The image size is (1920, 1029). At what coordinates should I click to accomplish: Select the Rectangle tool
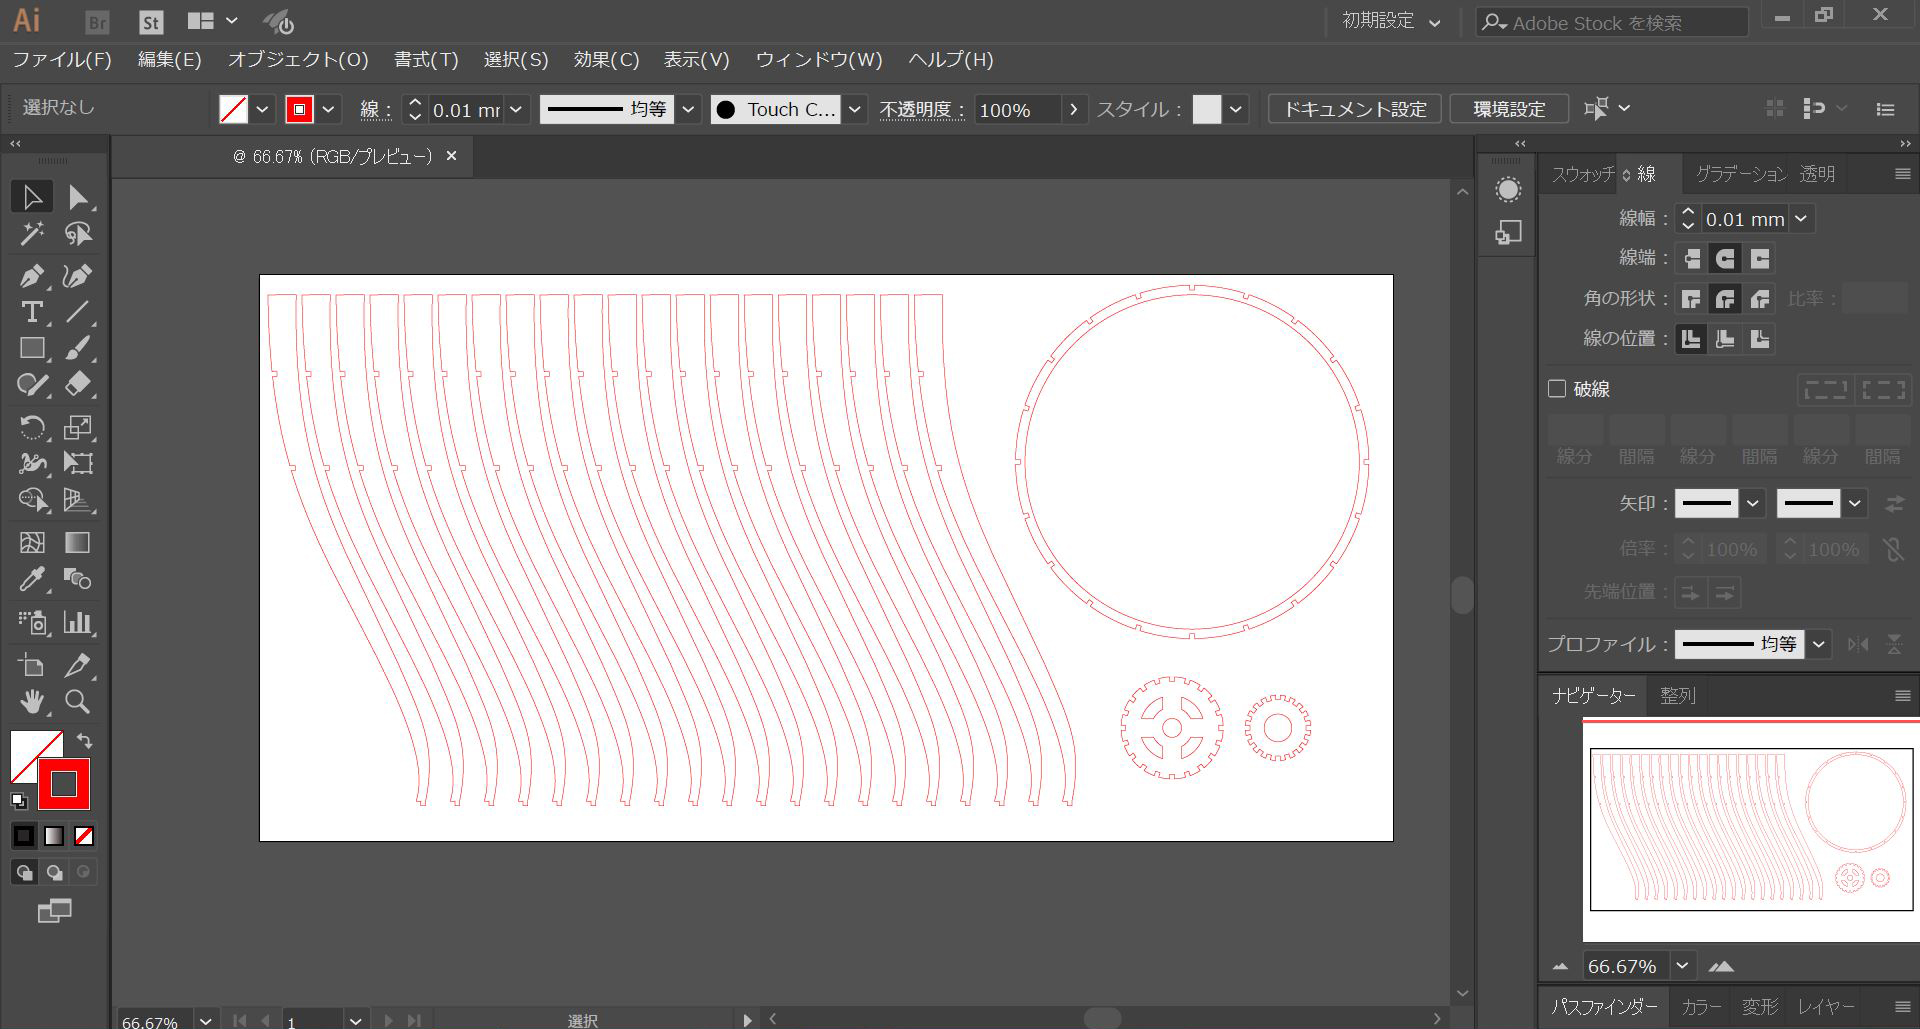click(32, 348)
